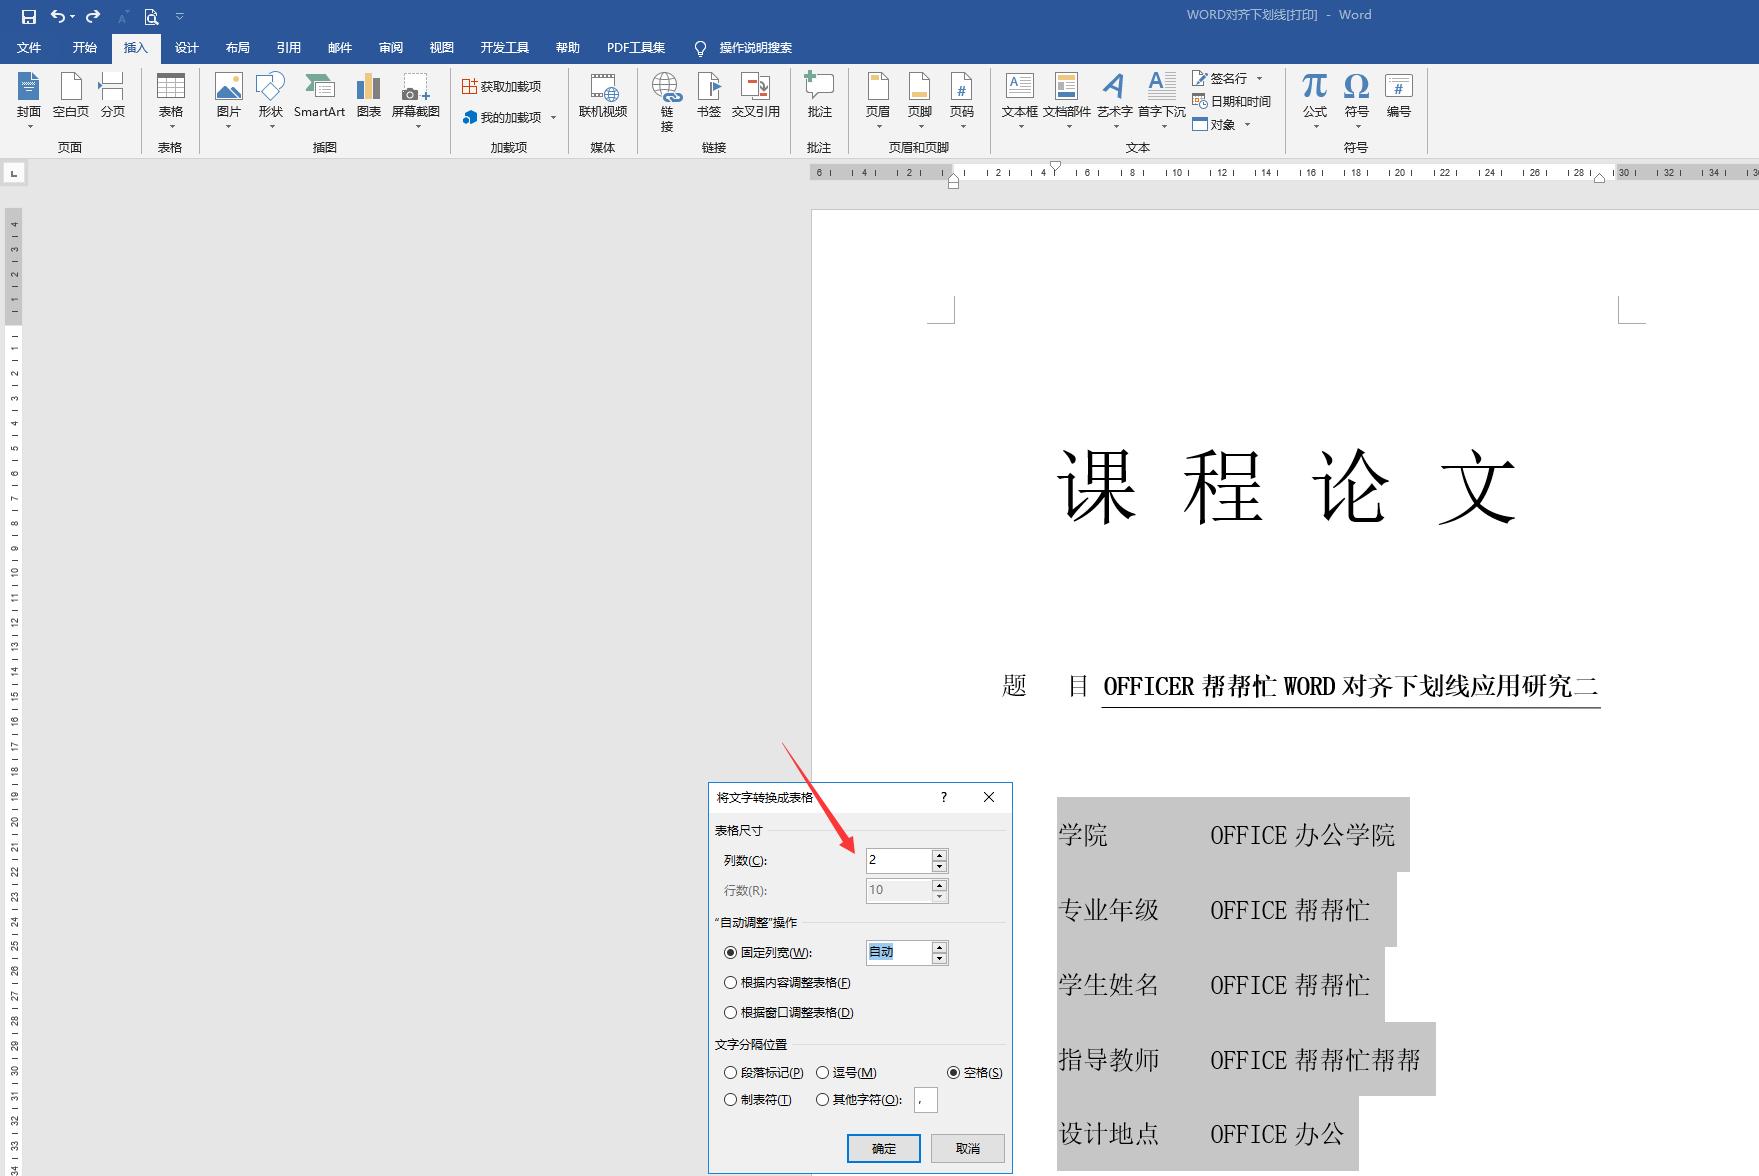Click the Redo arrow icon
Screen dimensions: 1759x1176
coord(93,16)
